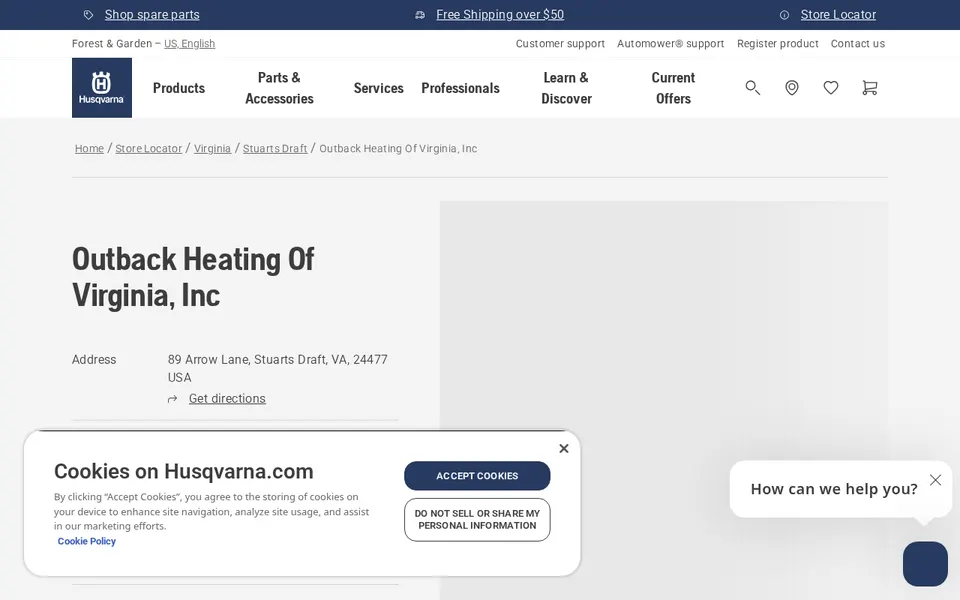Click the Accept Cookies button
Image resolution: width=960 pixels, height=600 pixels.
[x=477, y=476]
